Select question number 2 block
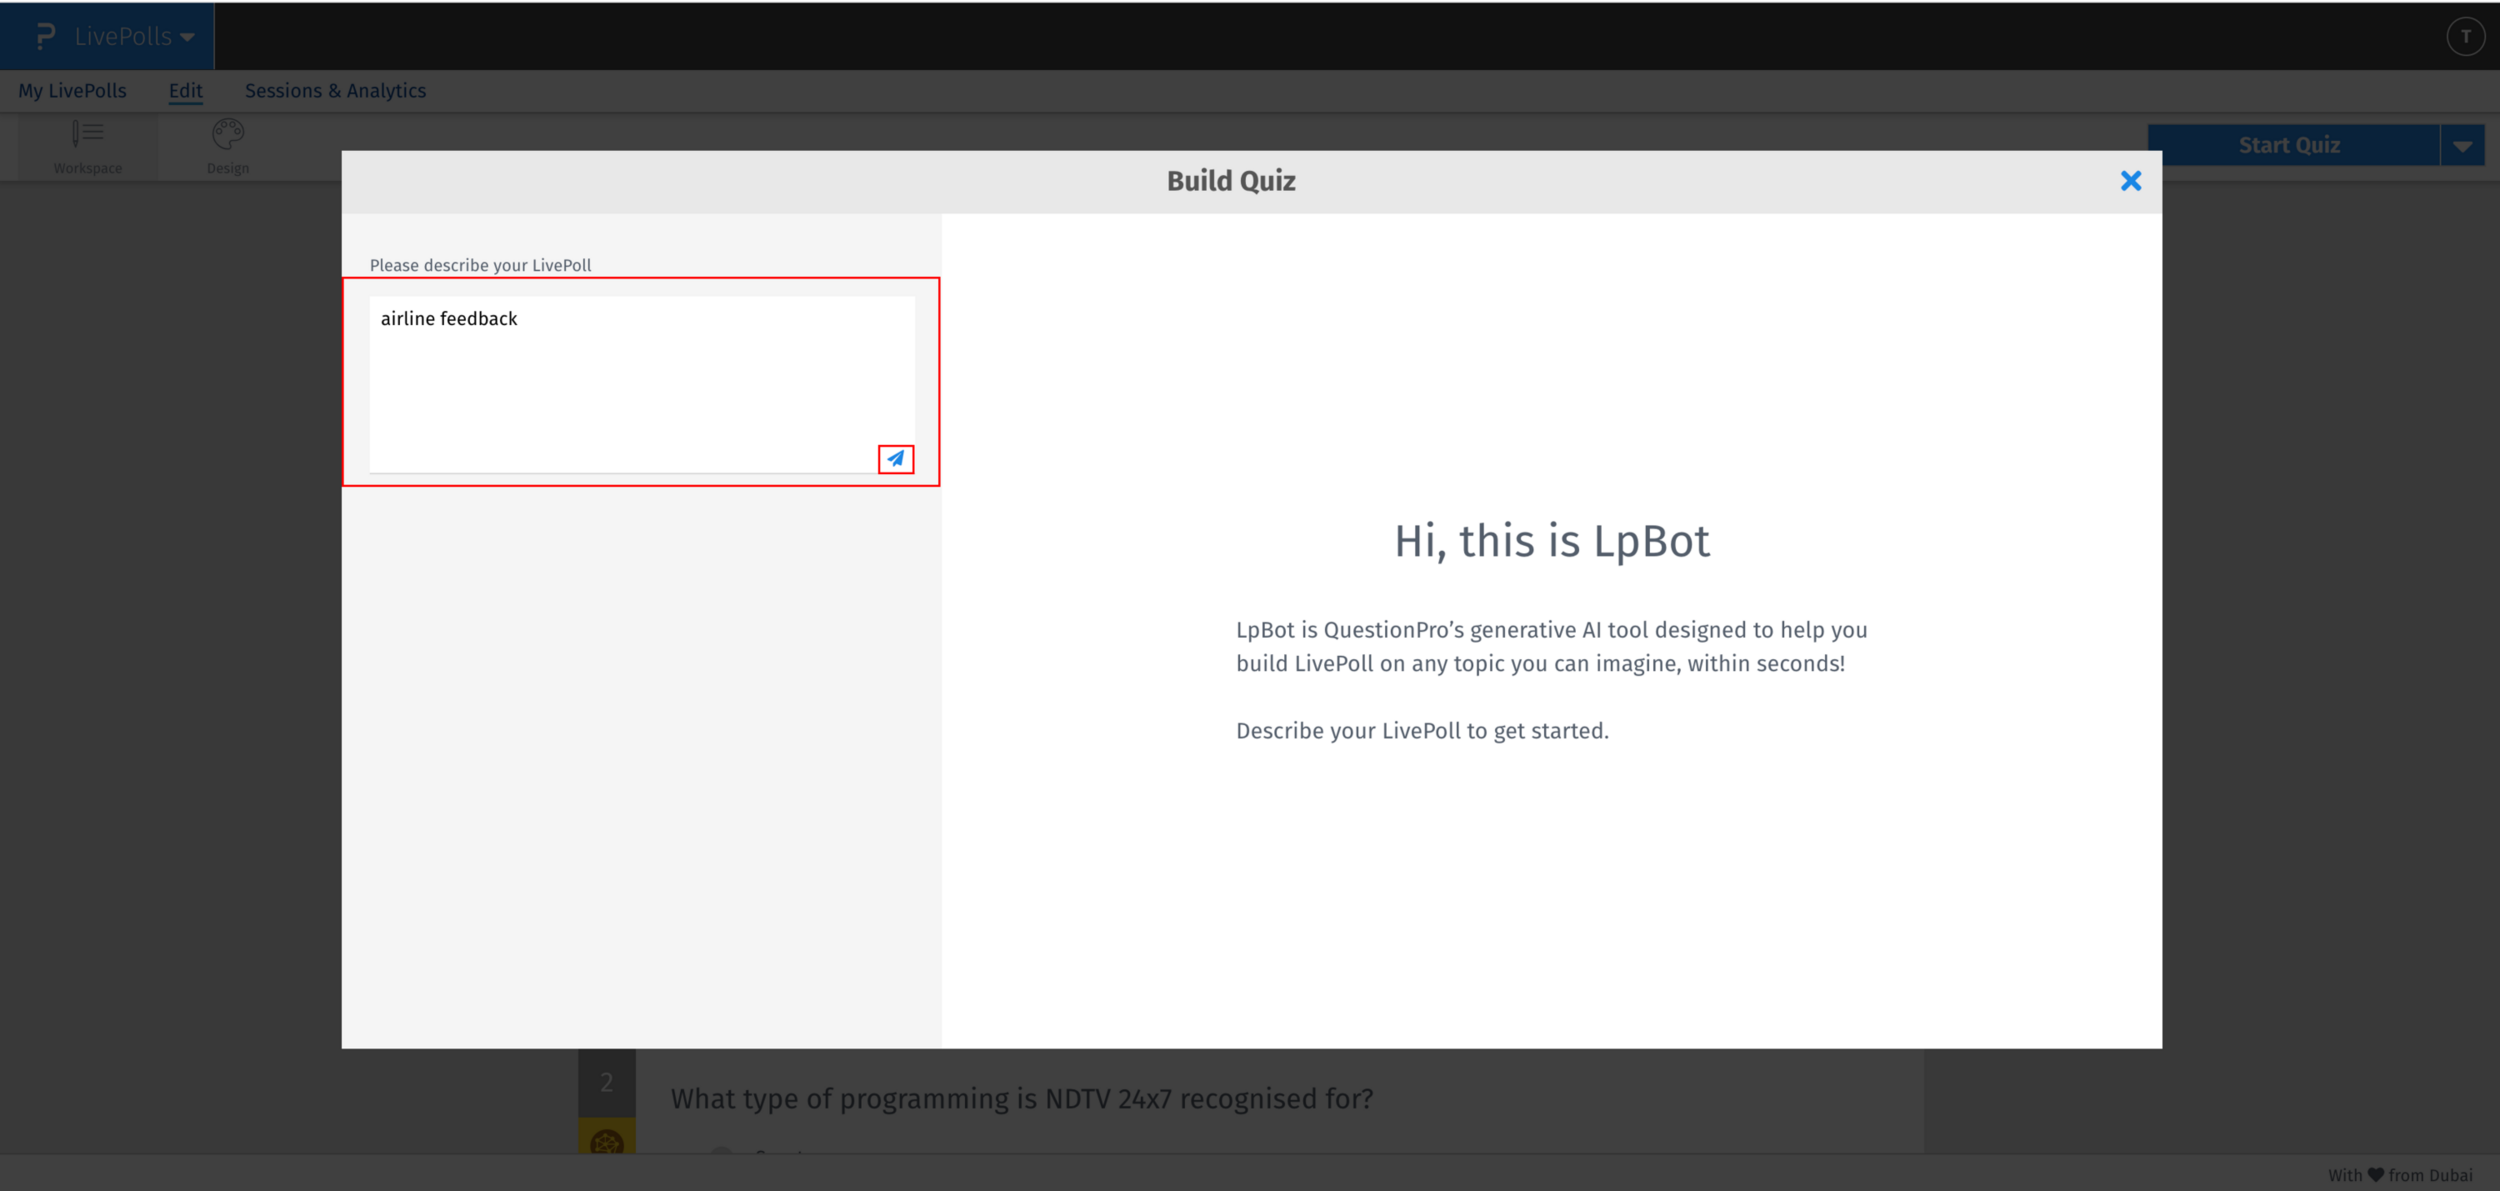2500x1191 pixels. tap(606, 1083)
